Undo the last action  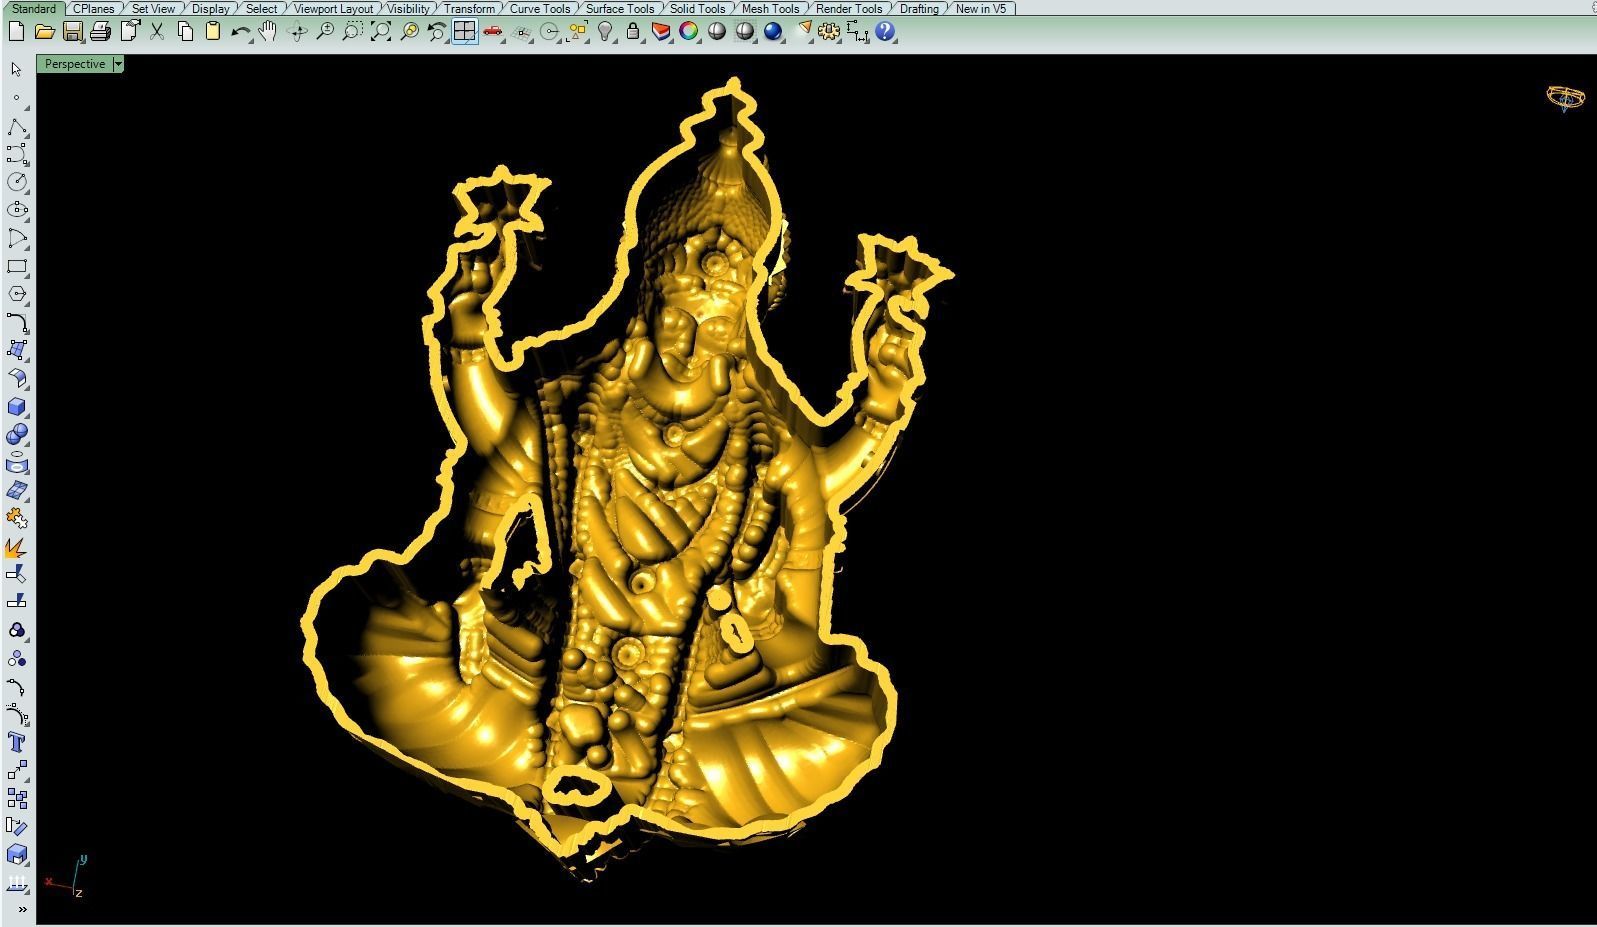coord(241,32)
